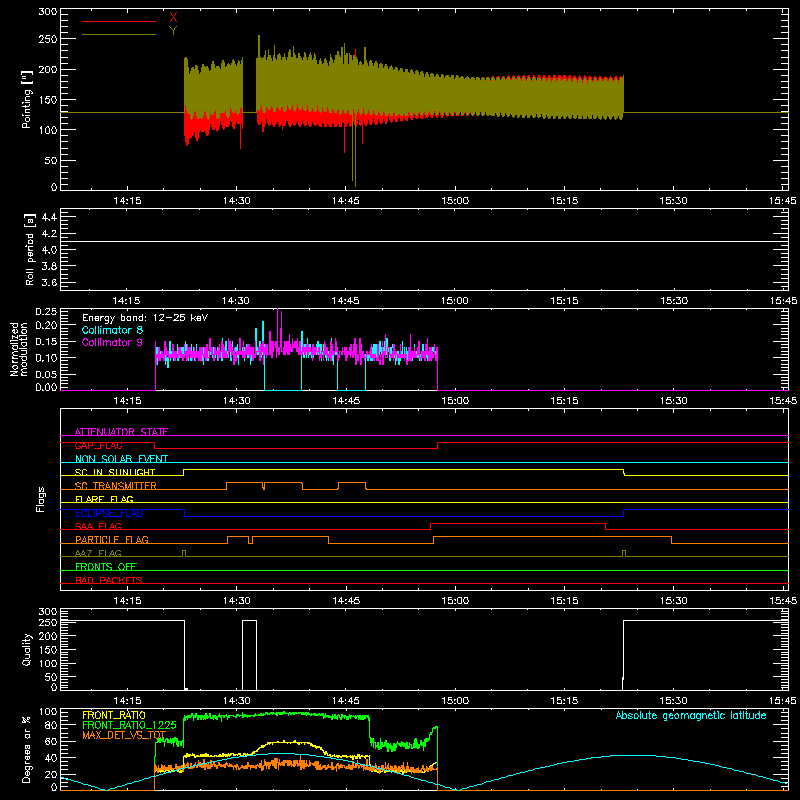Click the ECLIPSE_FLAG label
The width and height of the screenshot is (800, 800).
coord(109,513)
